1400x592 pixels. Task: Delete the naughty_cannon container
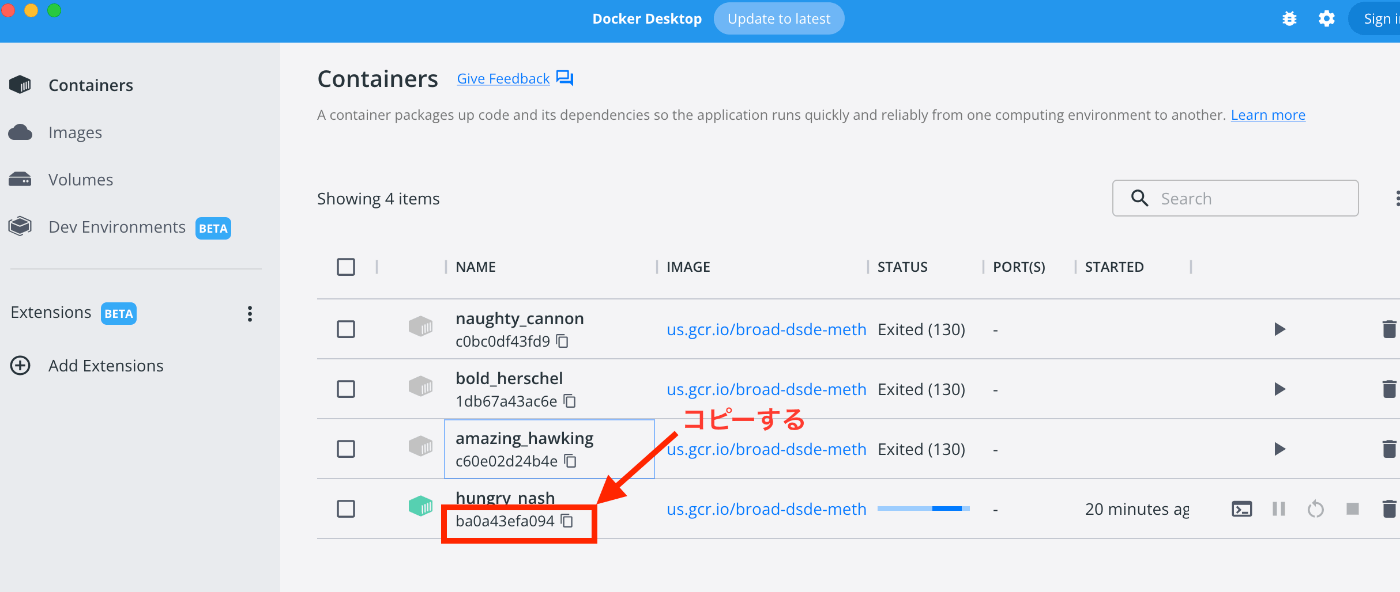1389,329
